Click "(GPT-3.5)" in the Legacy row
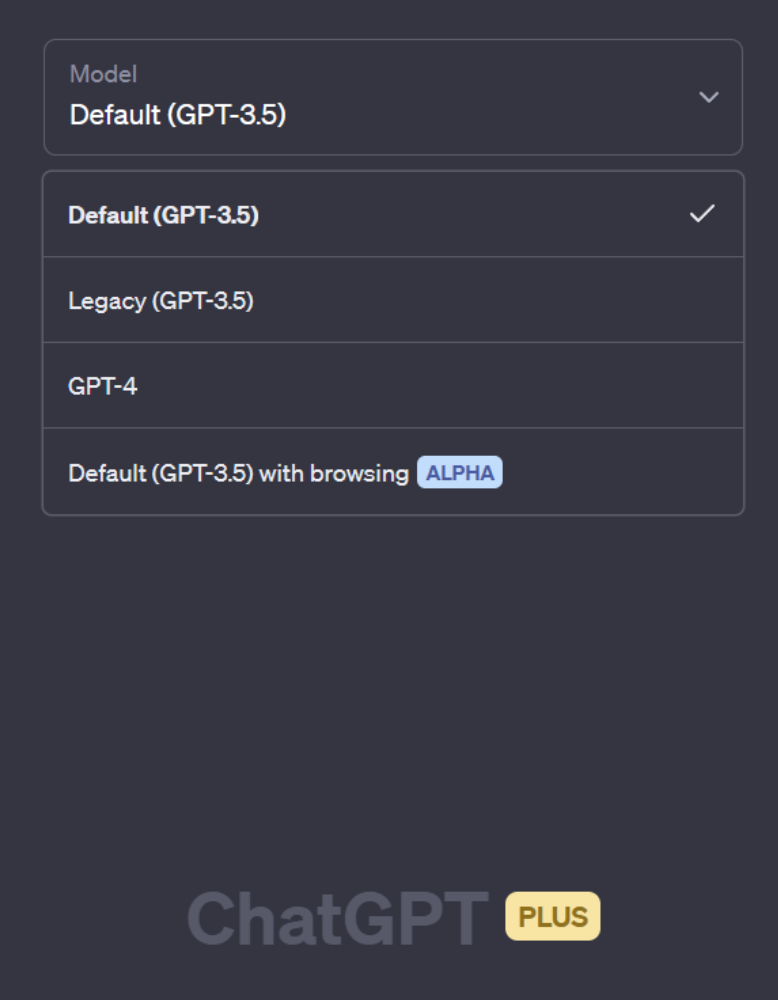The image size is (778, 1000). click(202, 300)
